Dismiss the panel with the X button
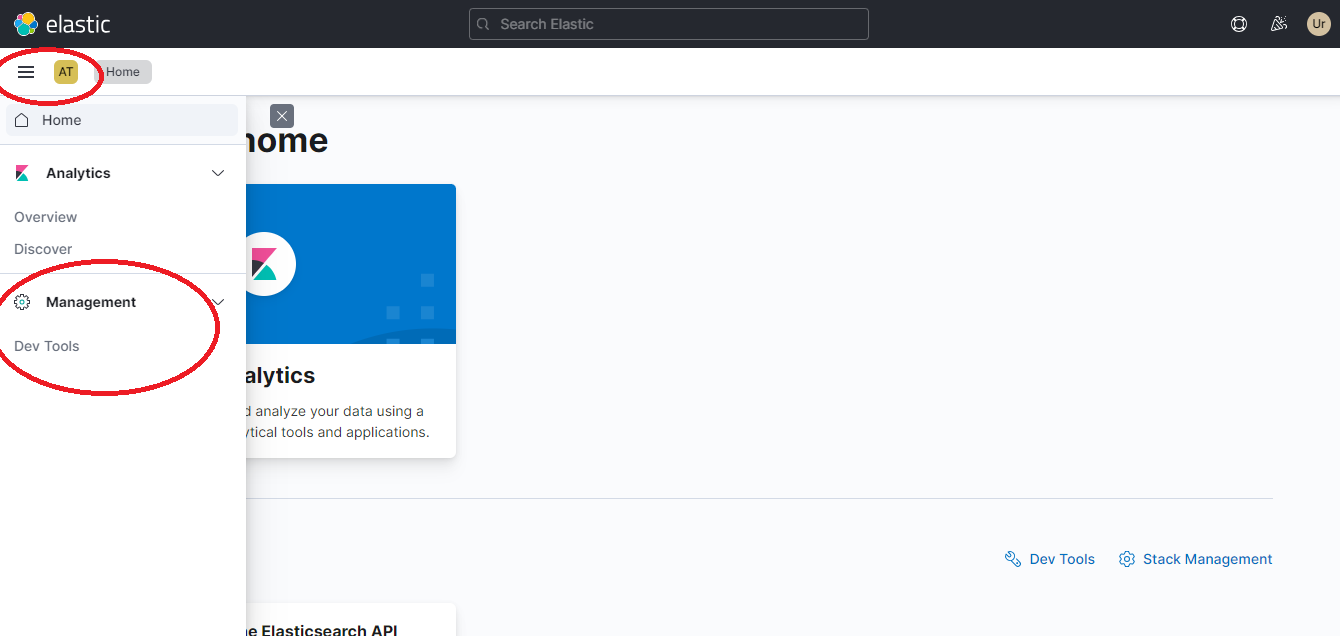The width and height of the screenshot is (1340, 636). (281, 115)
